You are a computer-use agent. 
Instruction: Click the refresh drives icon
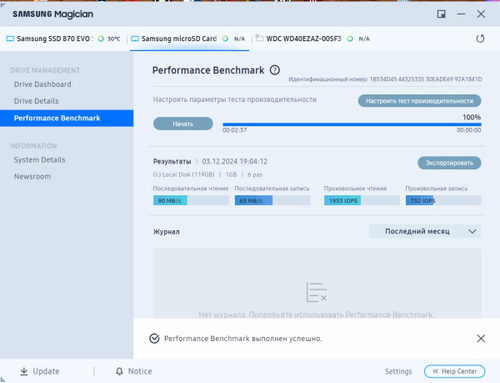480,39
